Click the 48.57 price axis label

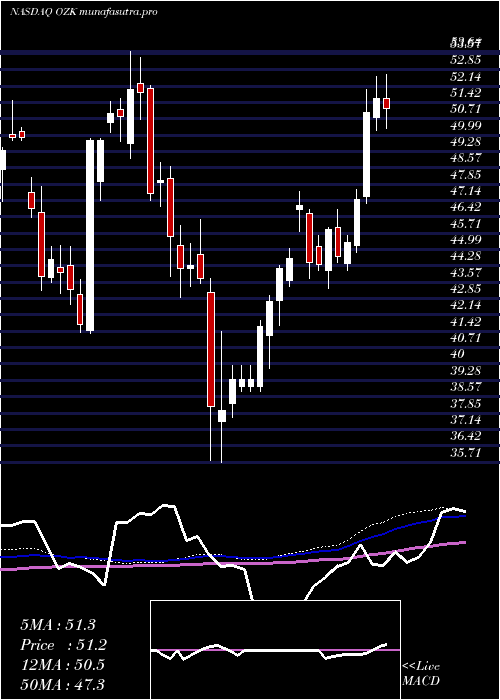click(x=466, y=158)
